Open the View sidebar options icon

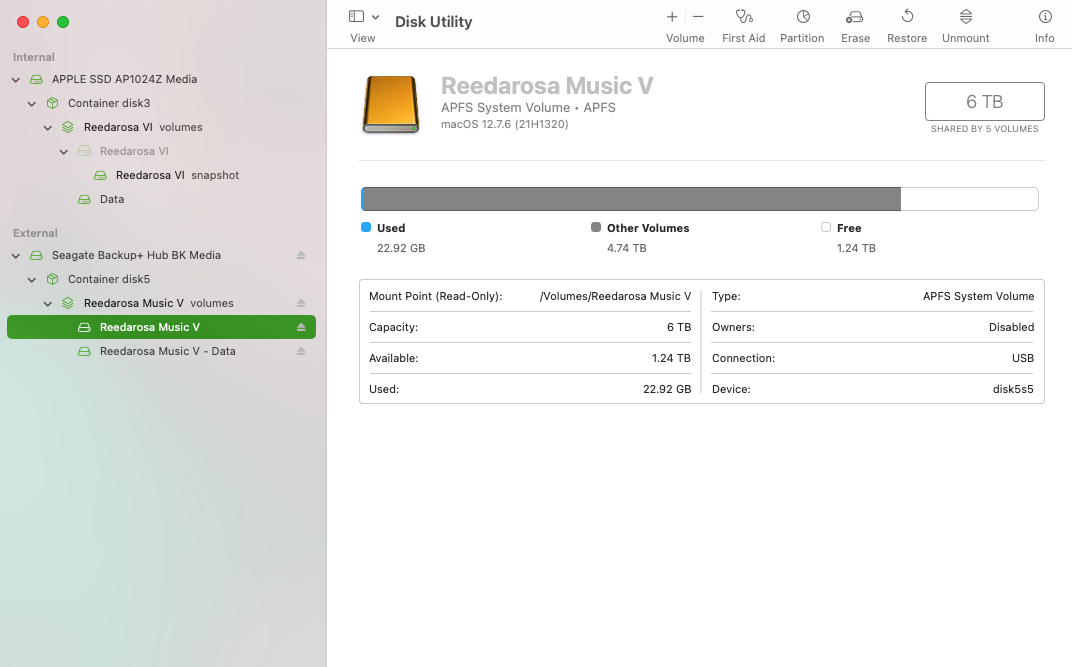(x=356, y=16)
